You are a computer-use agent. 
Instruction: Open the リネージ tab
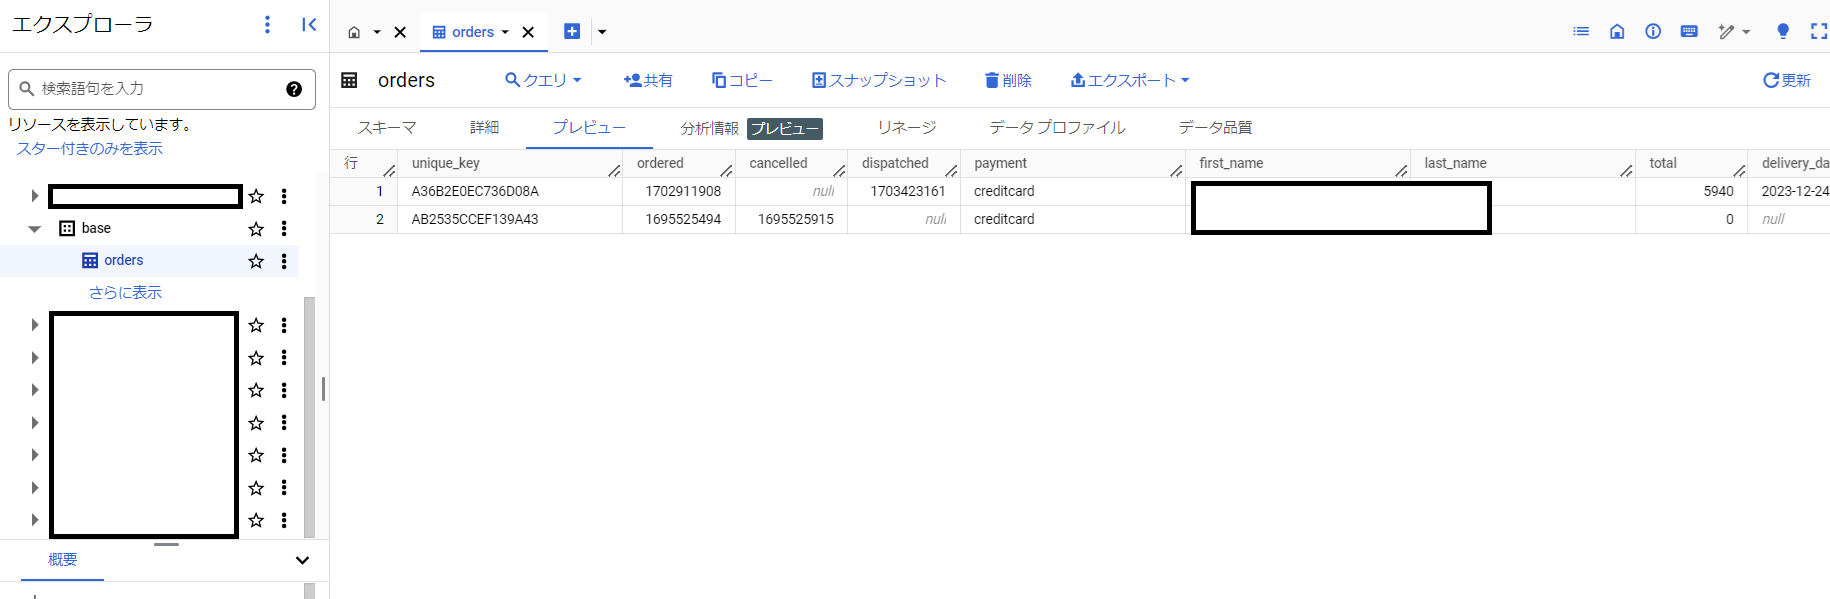(x=907, y=128)
